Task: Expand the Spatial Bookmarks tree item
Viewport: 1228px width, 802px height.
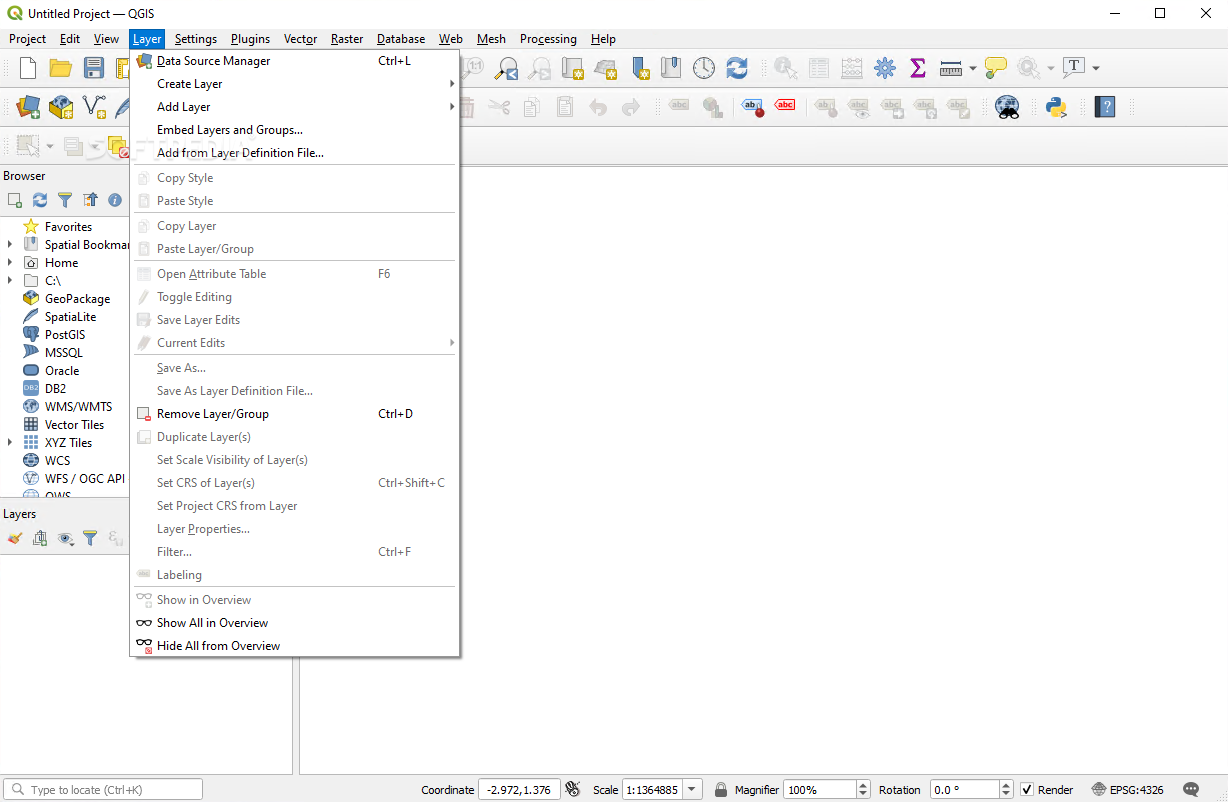Action: point(10,245)
